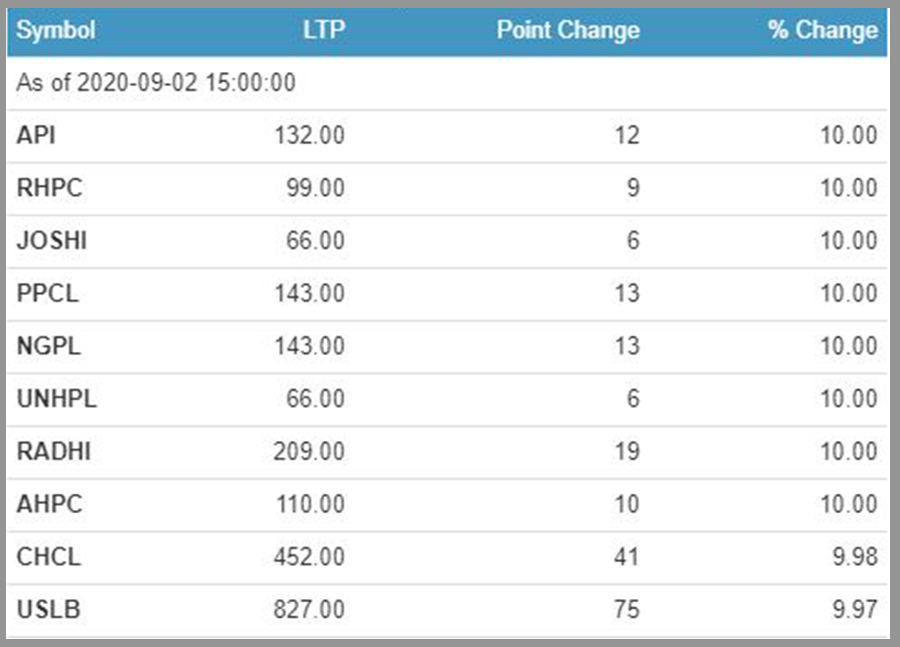The height and width of the screenshot is (647, 900).
Task: Open the API stock symbol
Action: tap(36, 136)
